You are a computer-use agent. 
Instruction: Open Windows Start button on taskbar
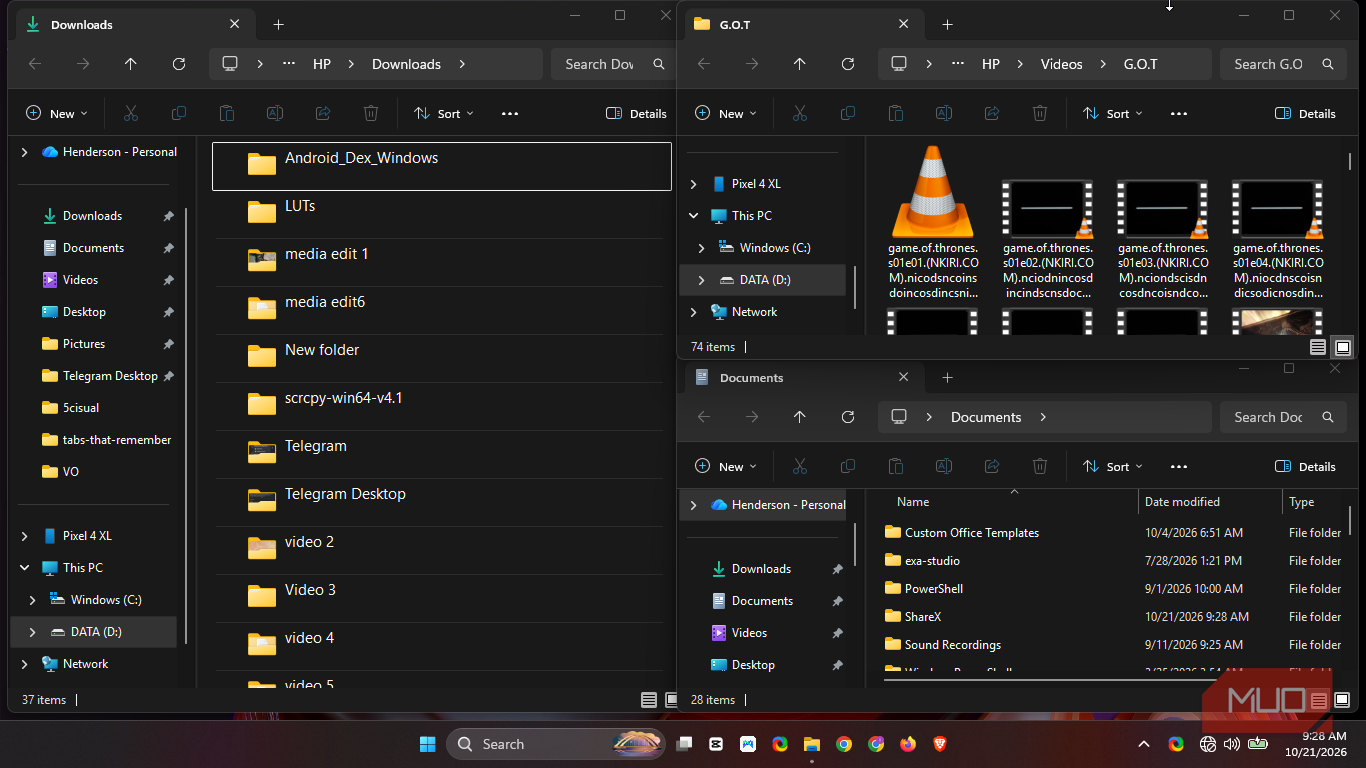click(428, 744)
